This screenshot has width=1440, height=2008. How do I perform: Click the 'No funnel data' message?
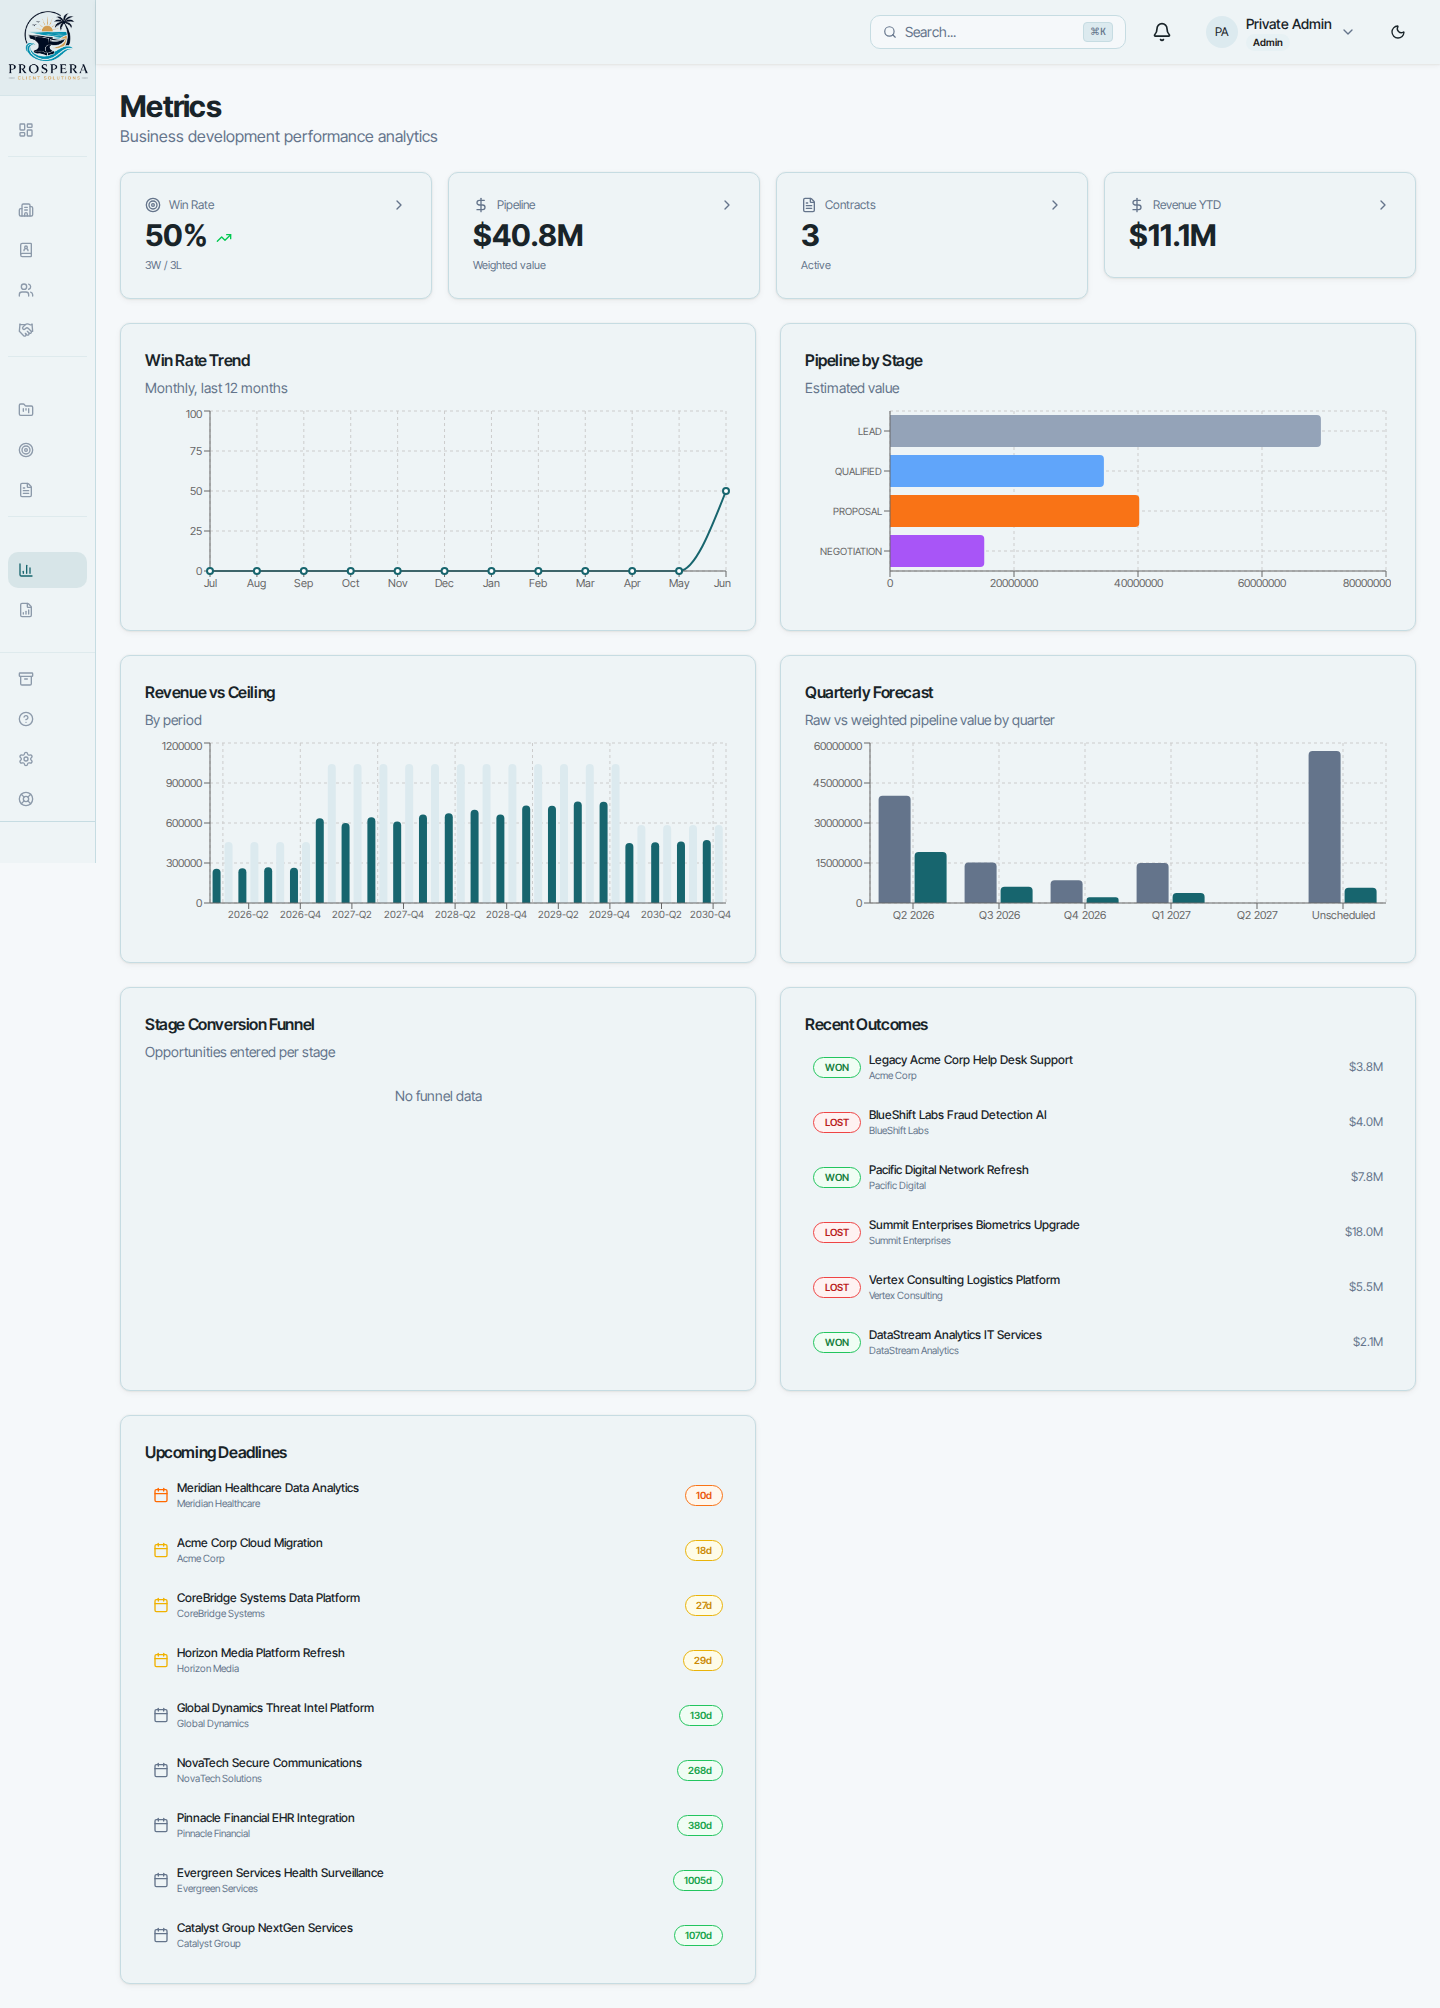click(438, 1096)
